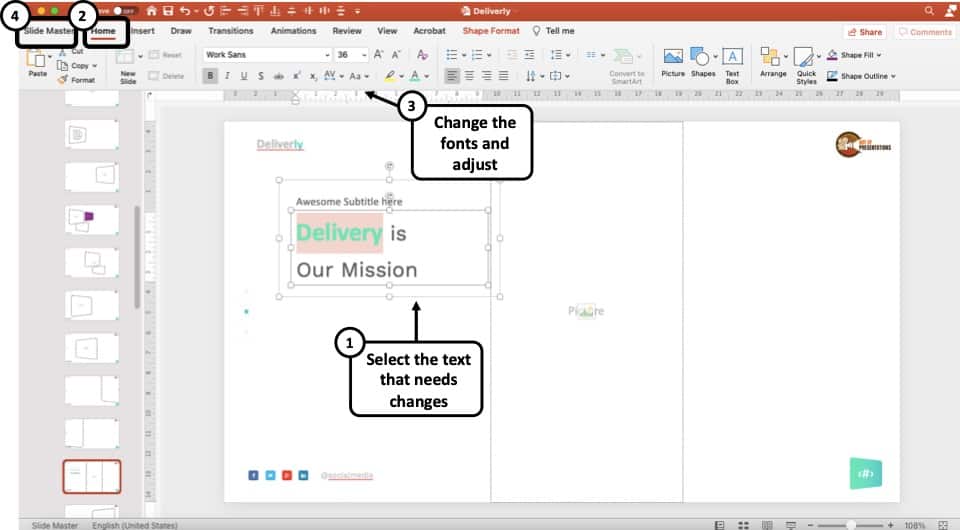Open the View tab

pos(387,31)
